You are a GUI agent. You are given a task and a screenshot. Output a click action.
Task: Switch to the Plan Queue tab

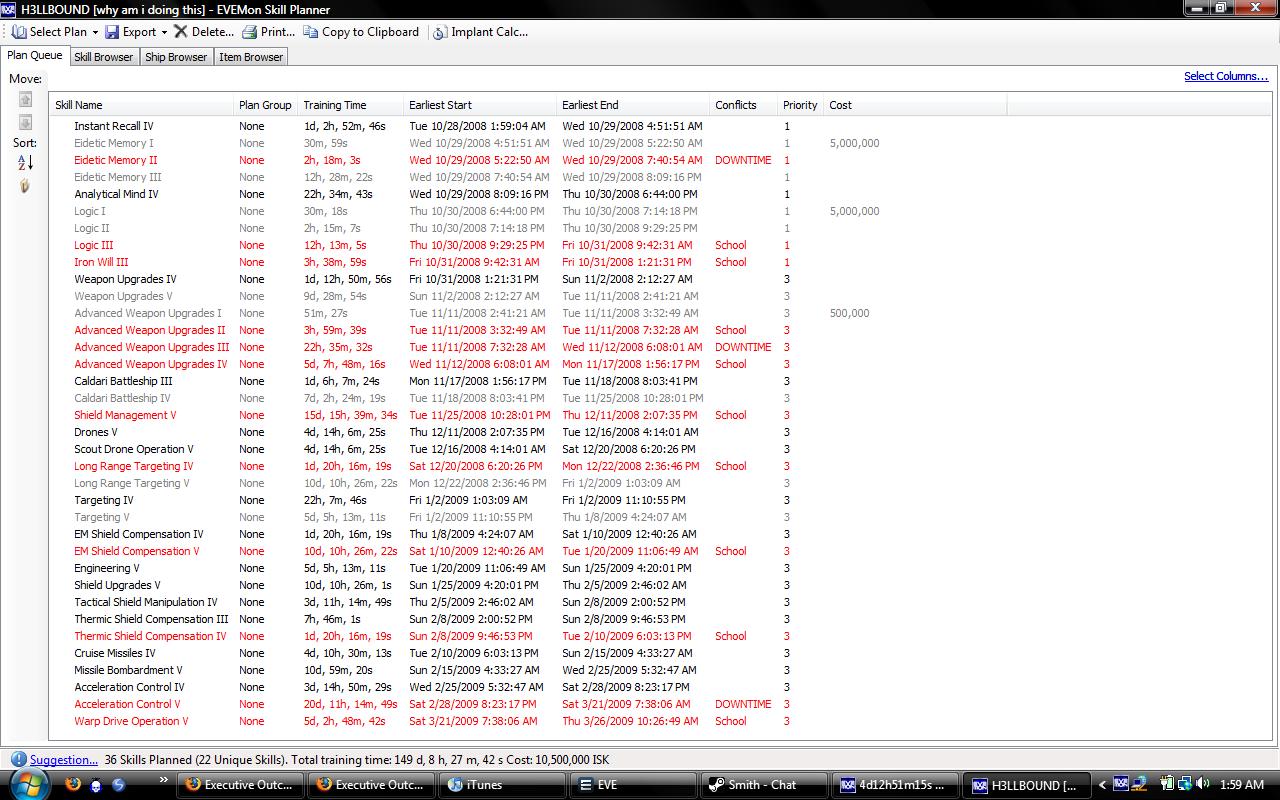35,56
